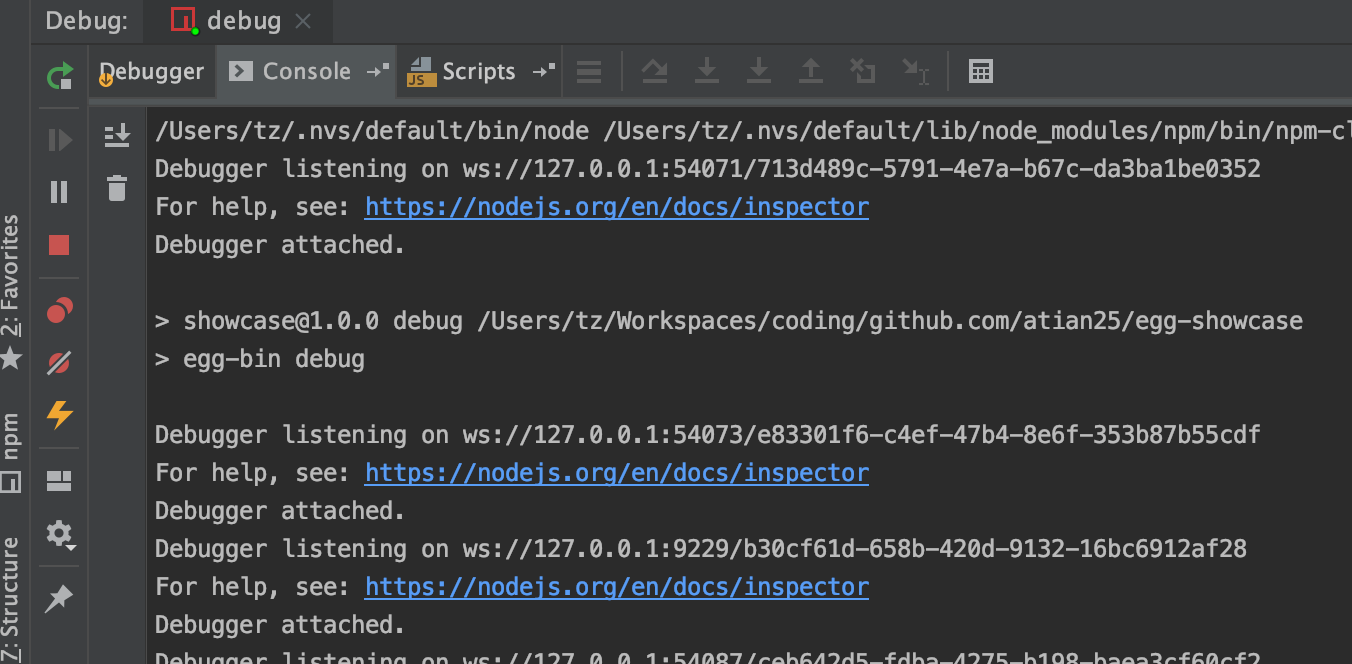This screenshot has height=664, width=1352.
Task: Click the last nodejs.org documentation link
Action: pos(616,586)
